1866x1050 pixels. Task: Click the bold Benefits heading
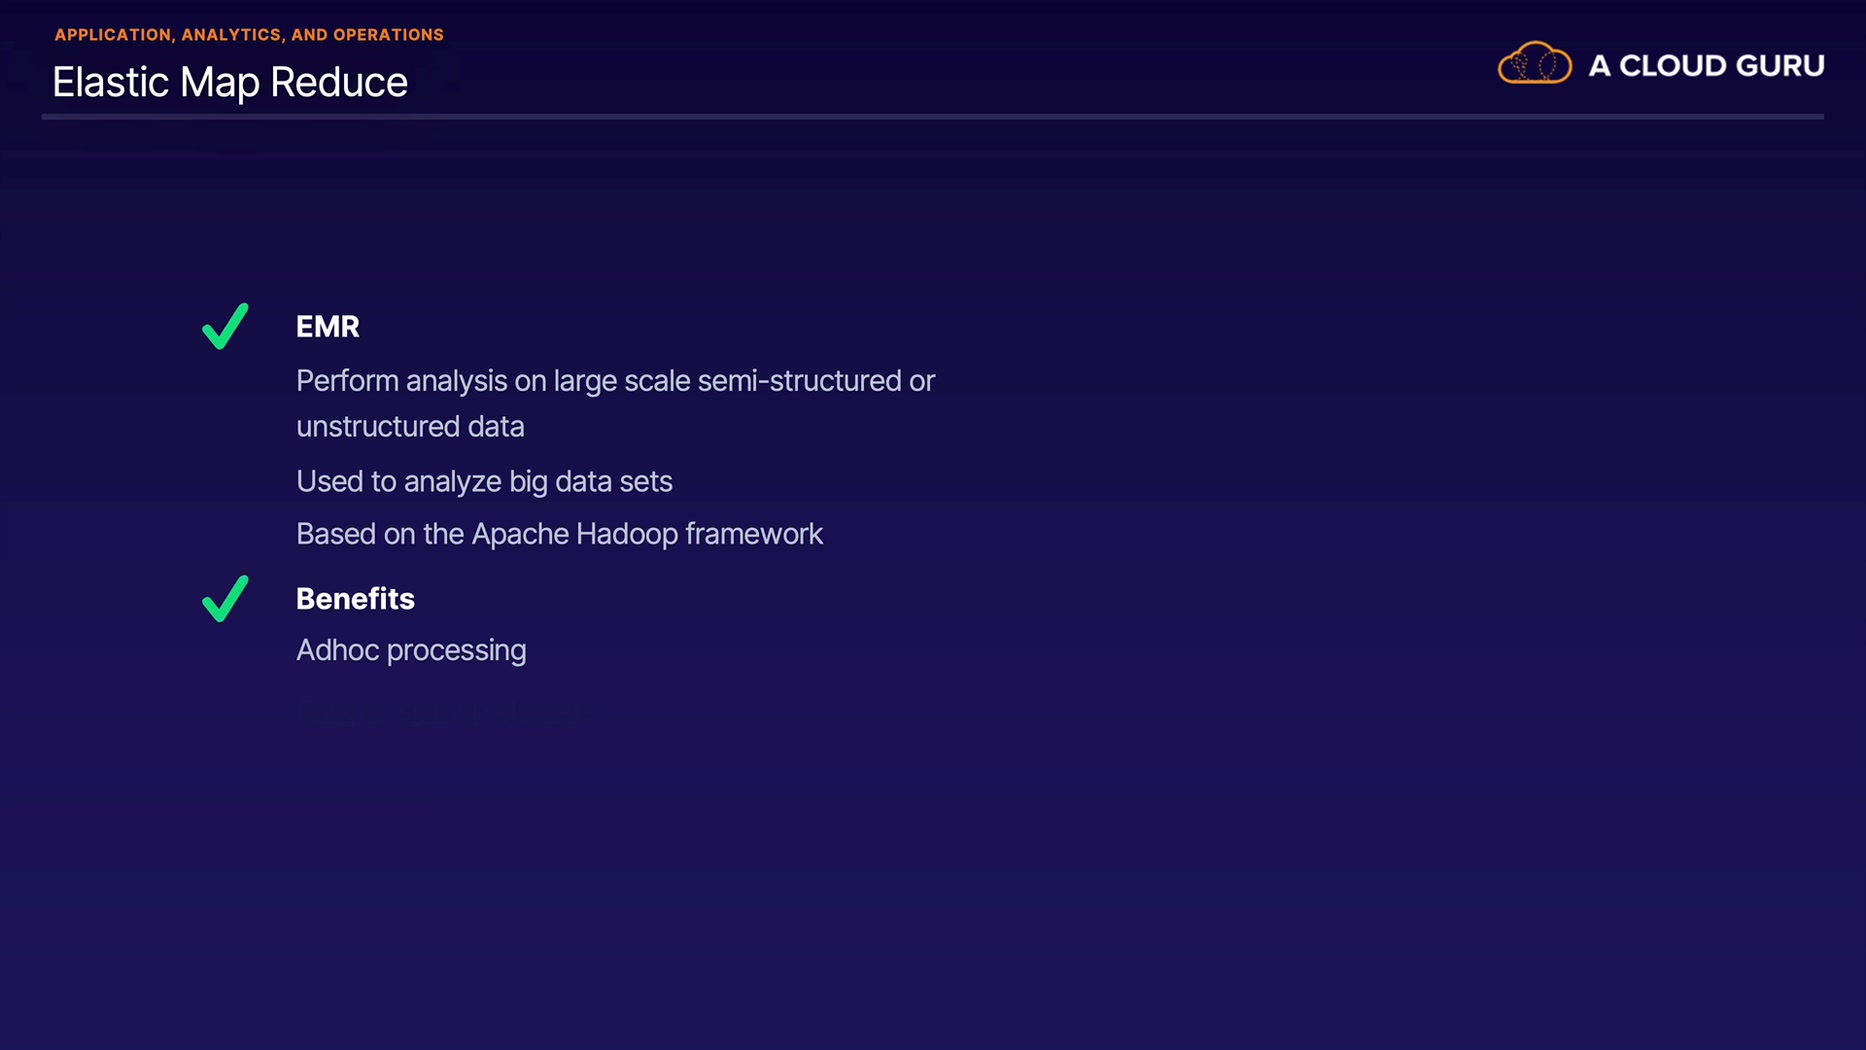pos(355,599)
